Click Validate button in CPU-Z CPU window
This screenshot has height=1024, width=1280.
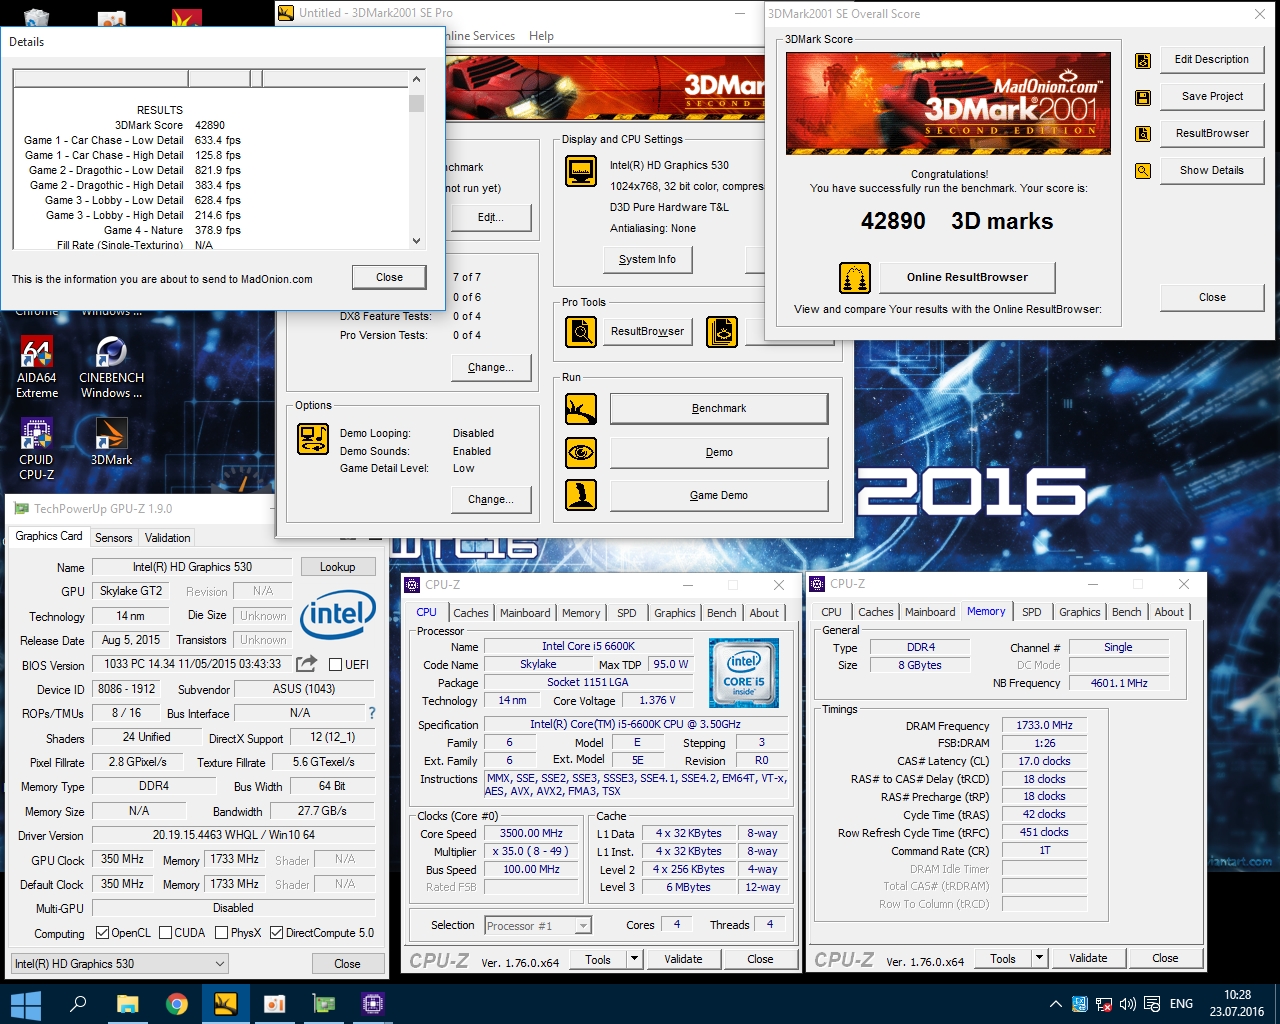coord(683,959)
